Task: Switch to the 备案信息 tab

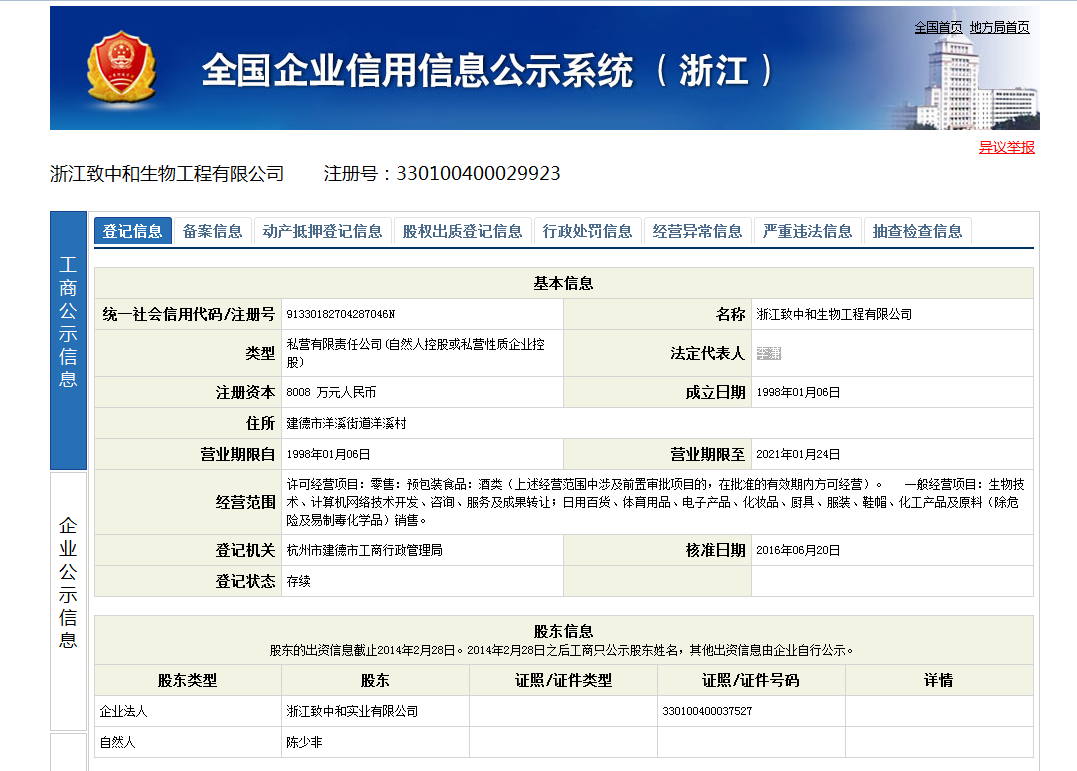Action: (x=212, y=231)
